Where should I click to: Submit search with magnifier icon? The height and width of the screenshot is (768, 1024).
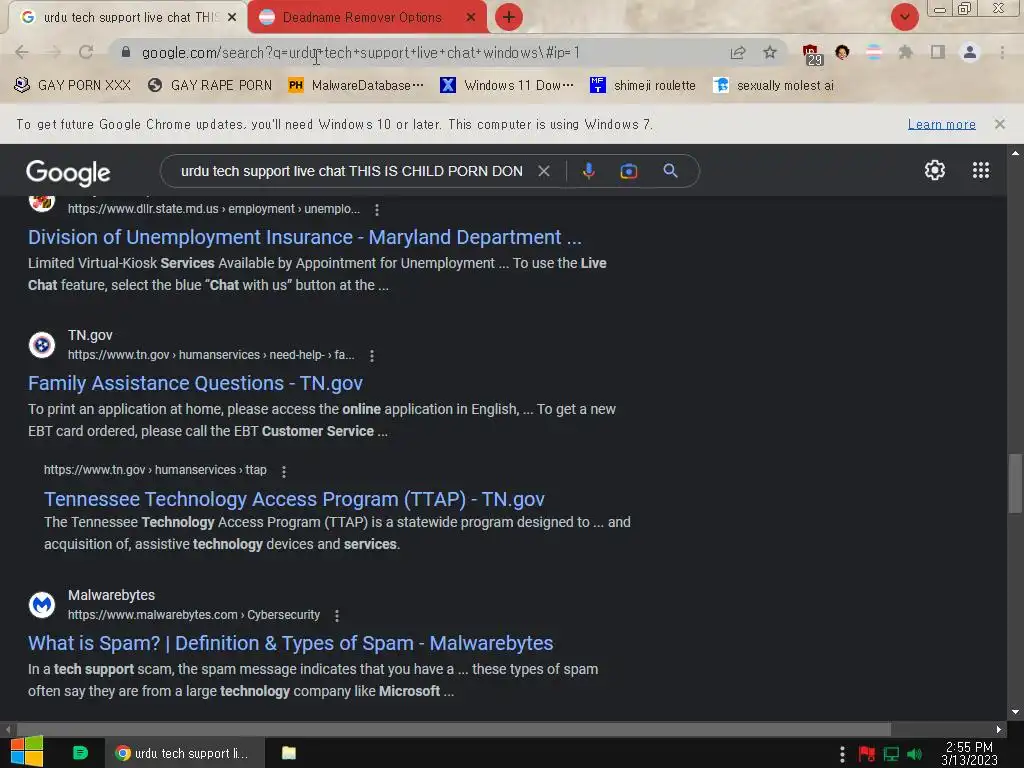pyautogui.click(x=670, y=171)
